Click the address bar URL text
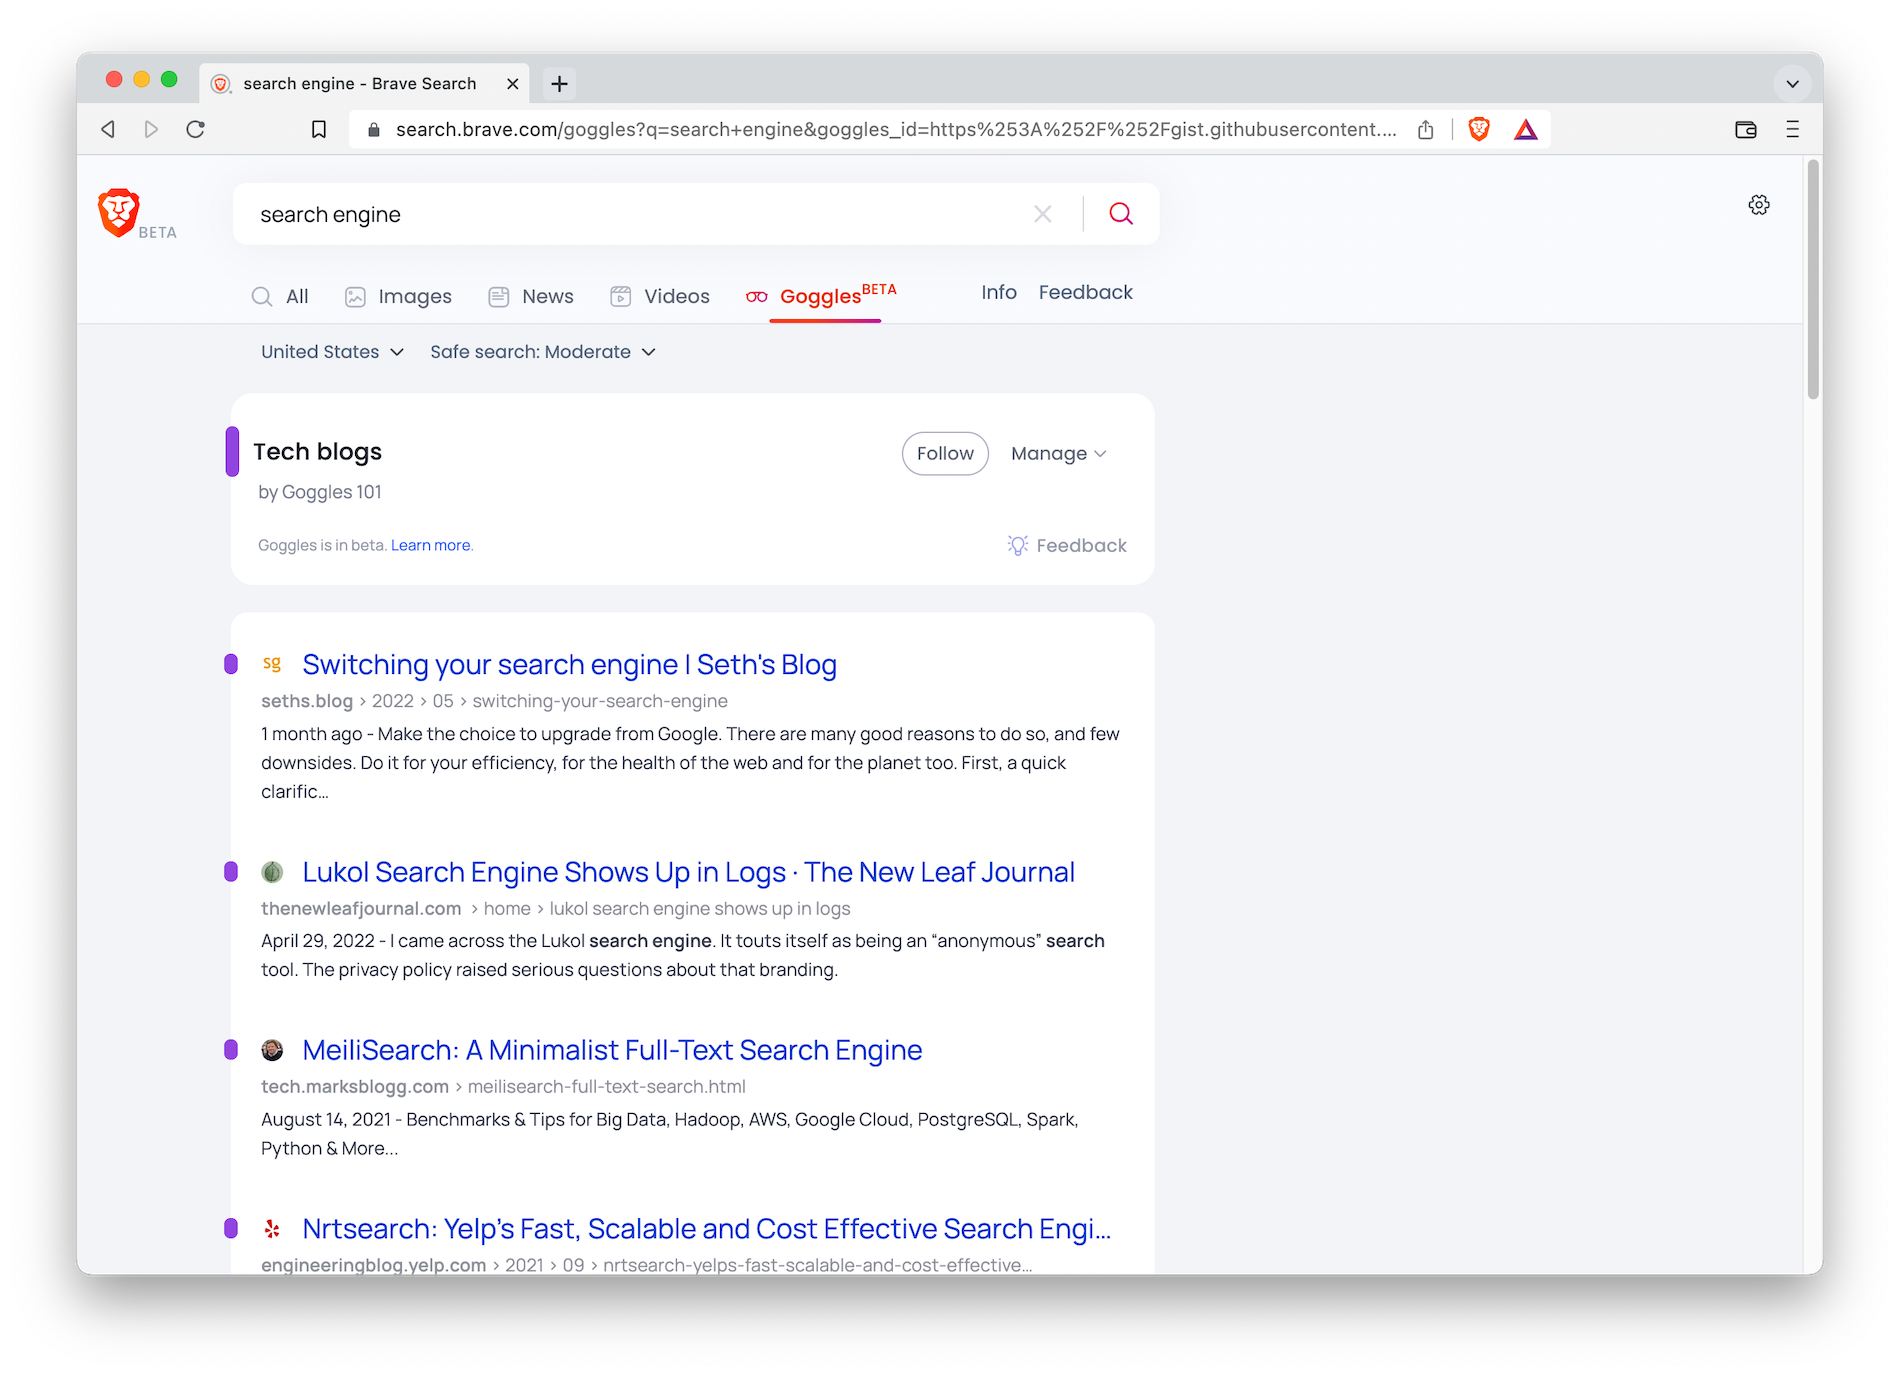1900x1376 pixels. click(x=896, y=129)
